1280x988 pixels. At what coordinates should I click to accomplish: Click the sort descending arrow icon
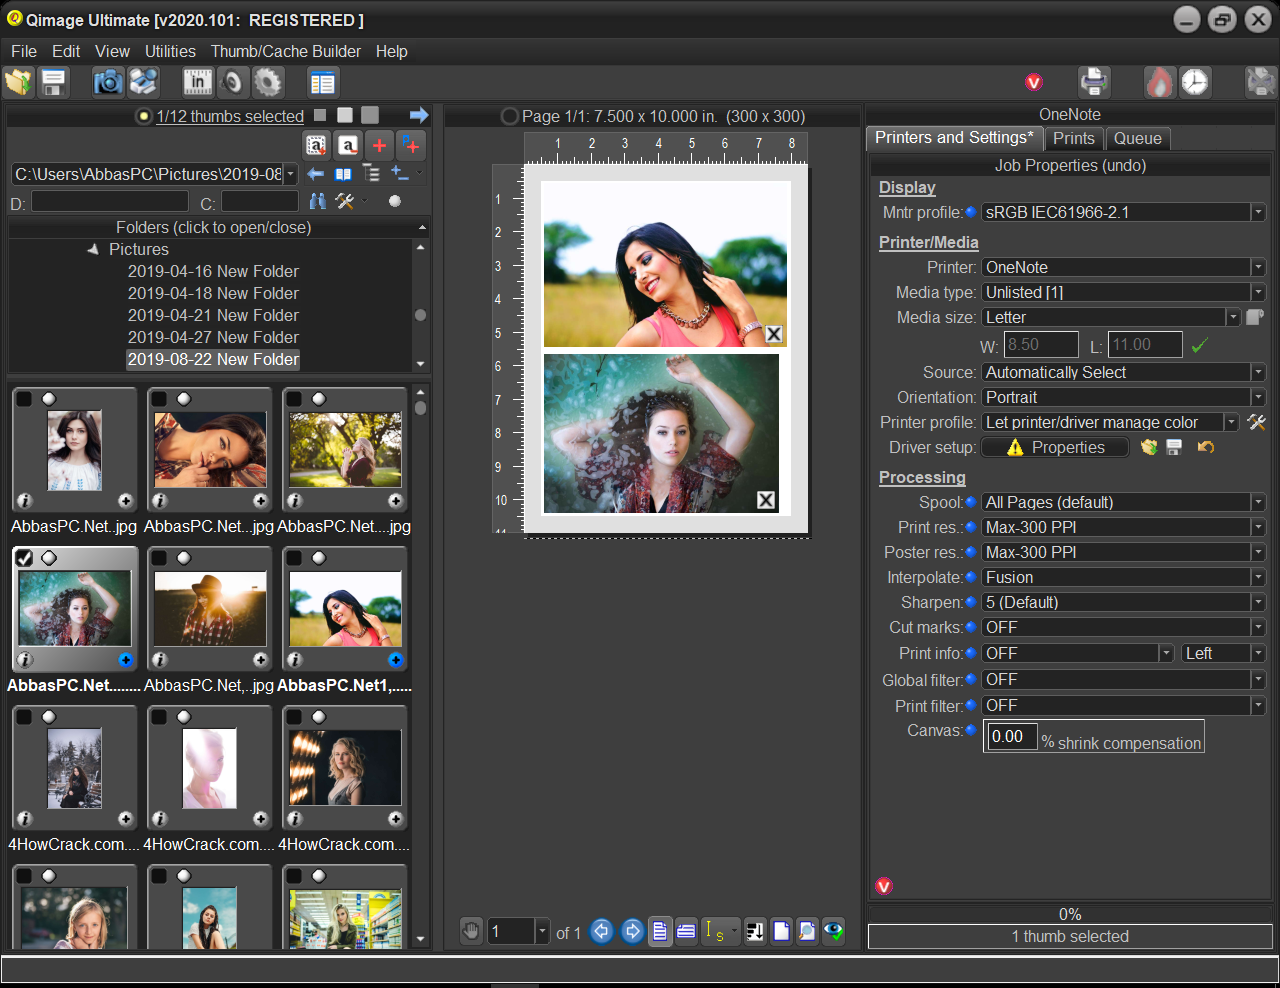click(x=755, y=931)
